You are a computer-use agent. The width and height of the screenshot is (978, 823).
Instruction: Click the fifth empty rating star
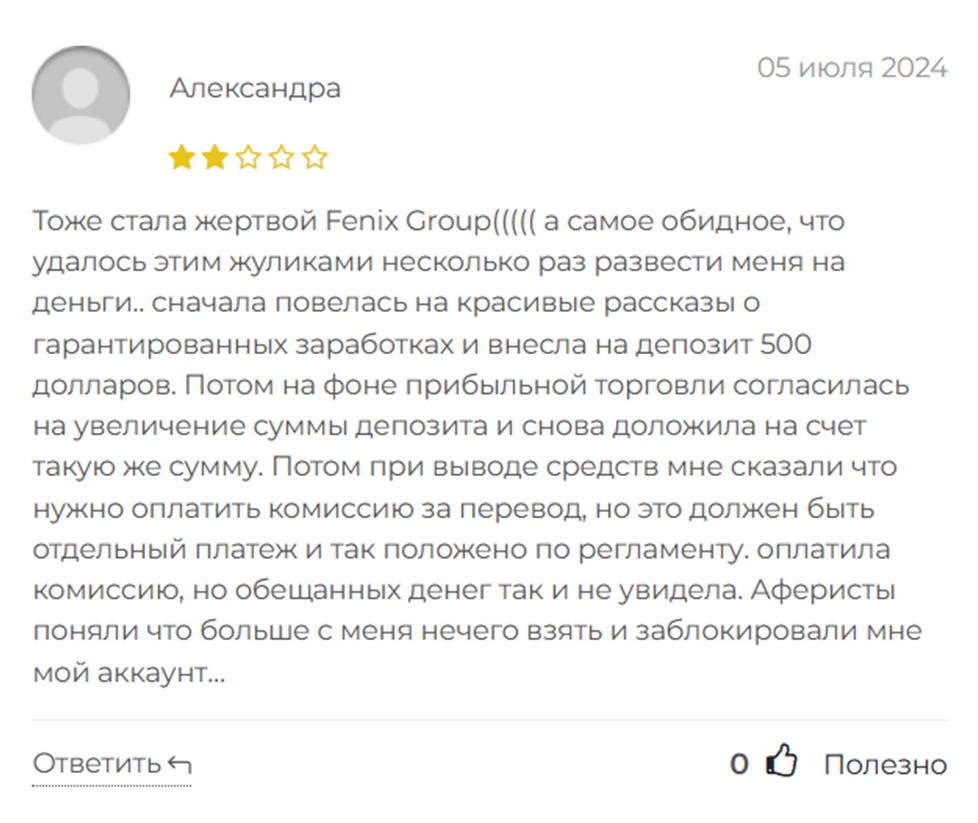pyautogui.click(x=315, y=157)
